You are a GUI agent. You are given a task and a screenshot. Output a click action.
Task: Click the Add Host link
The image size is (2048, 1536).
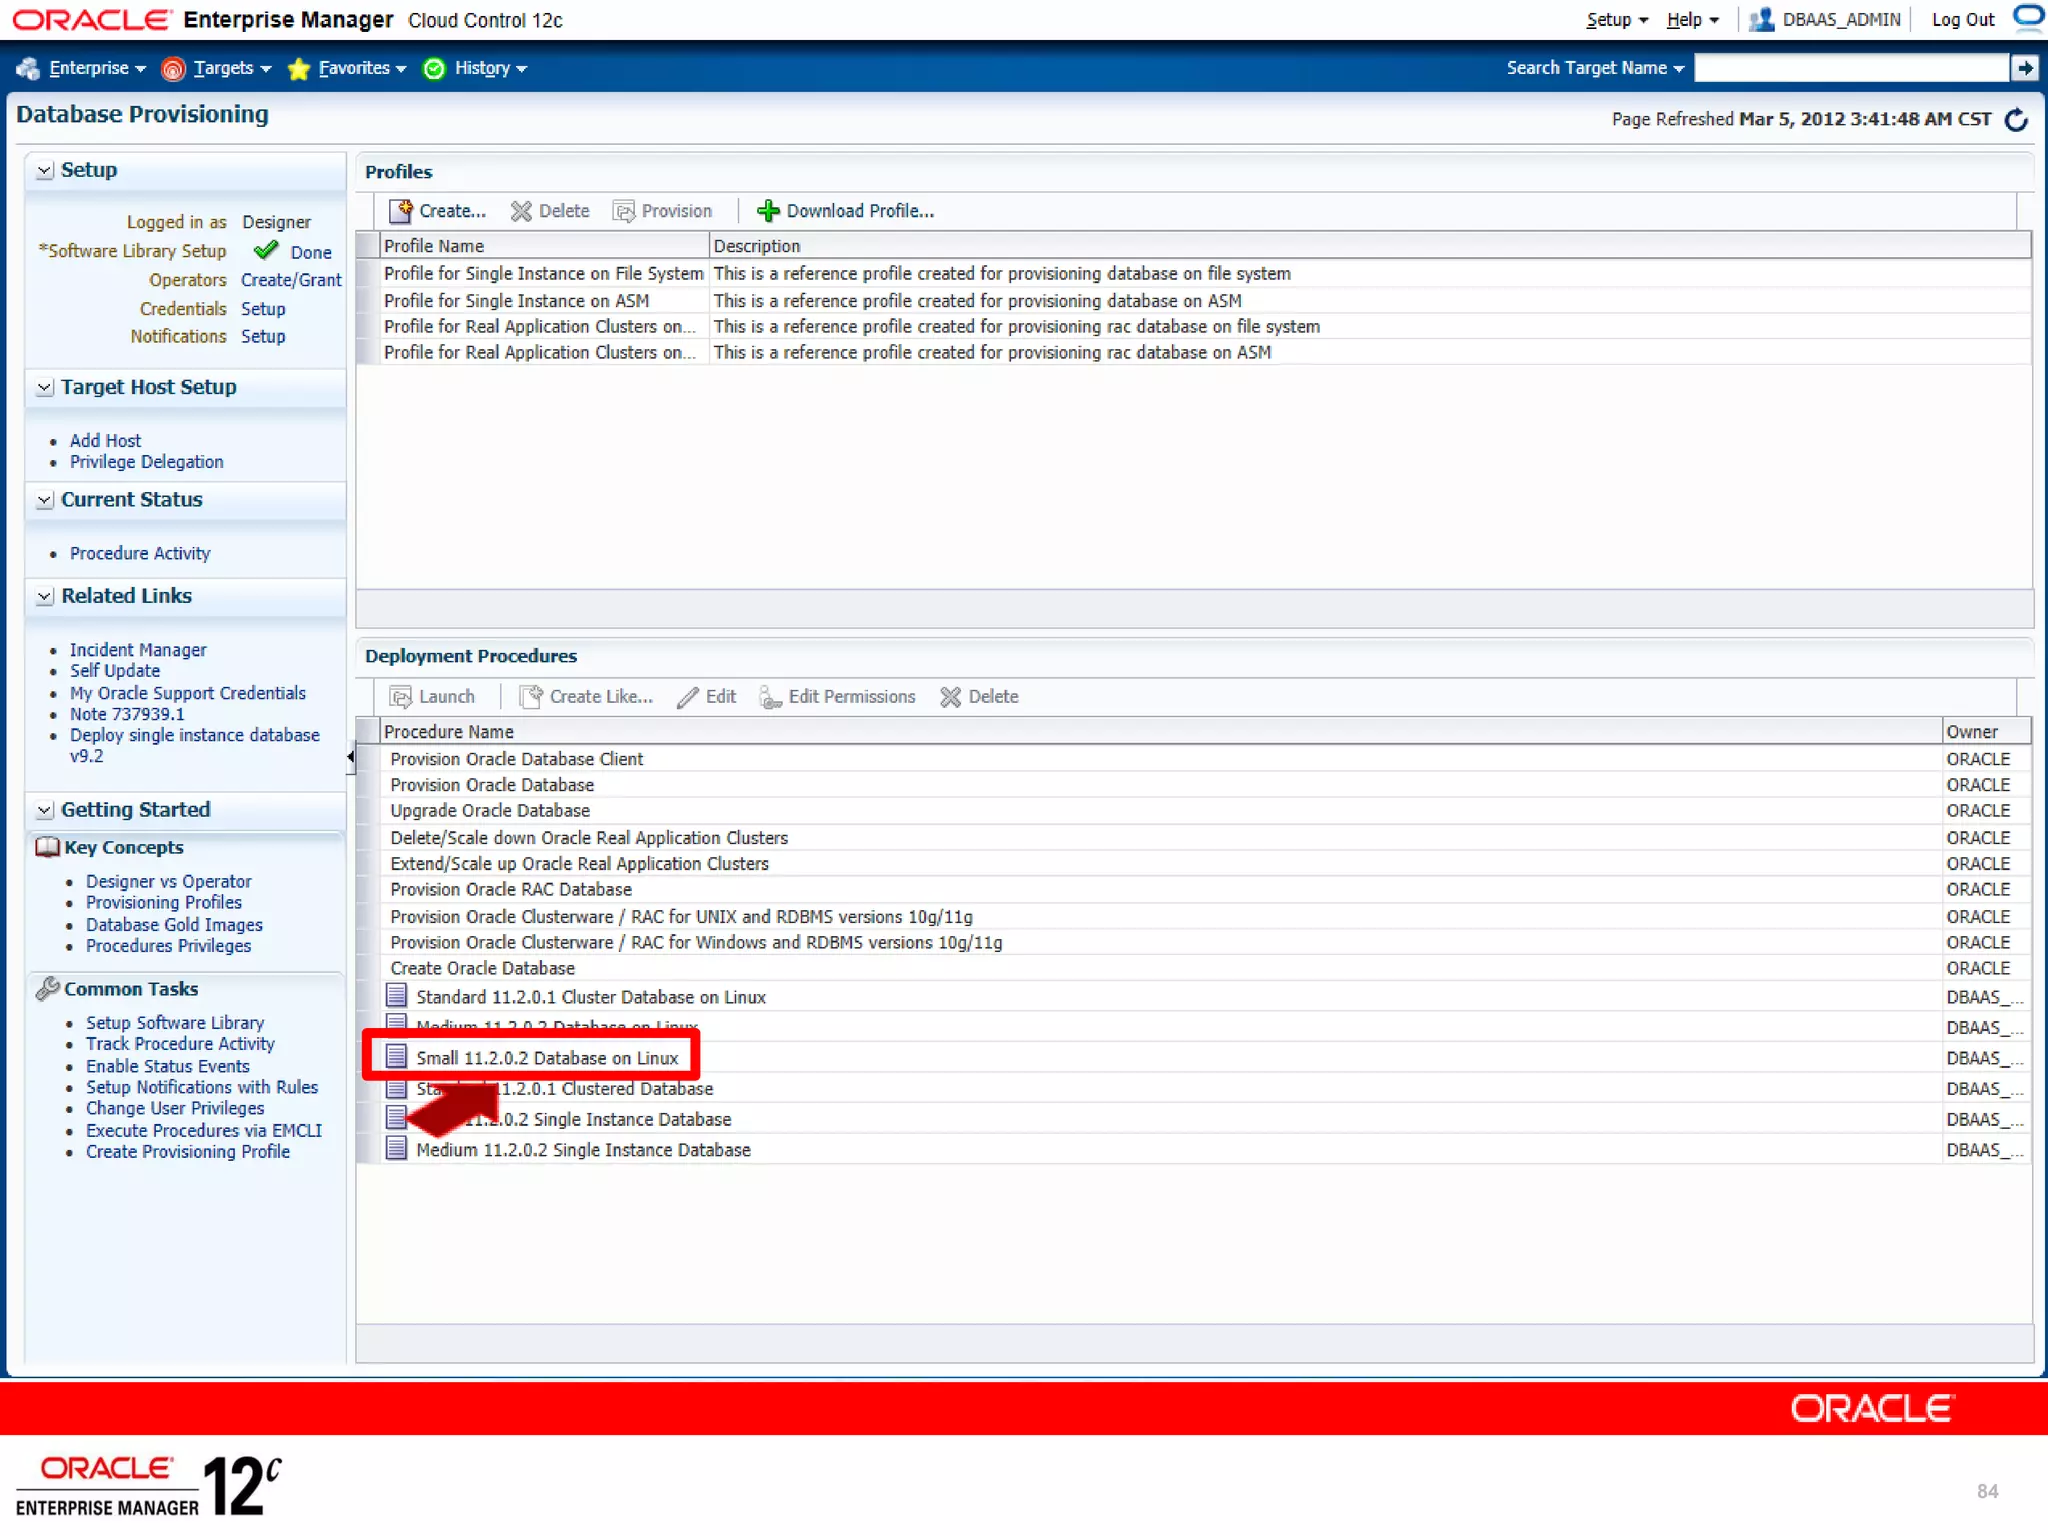pos(105,441)
